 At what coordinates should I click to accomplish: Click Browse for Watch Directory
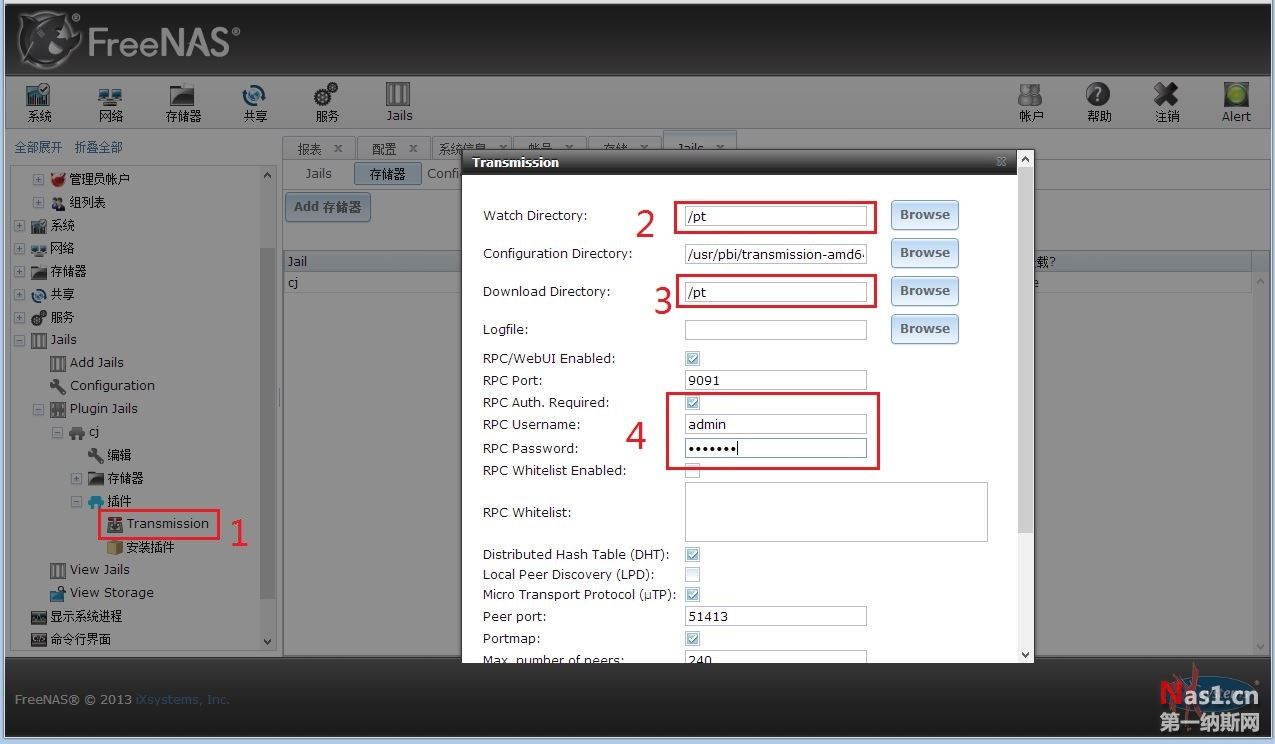point(925,215)
